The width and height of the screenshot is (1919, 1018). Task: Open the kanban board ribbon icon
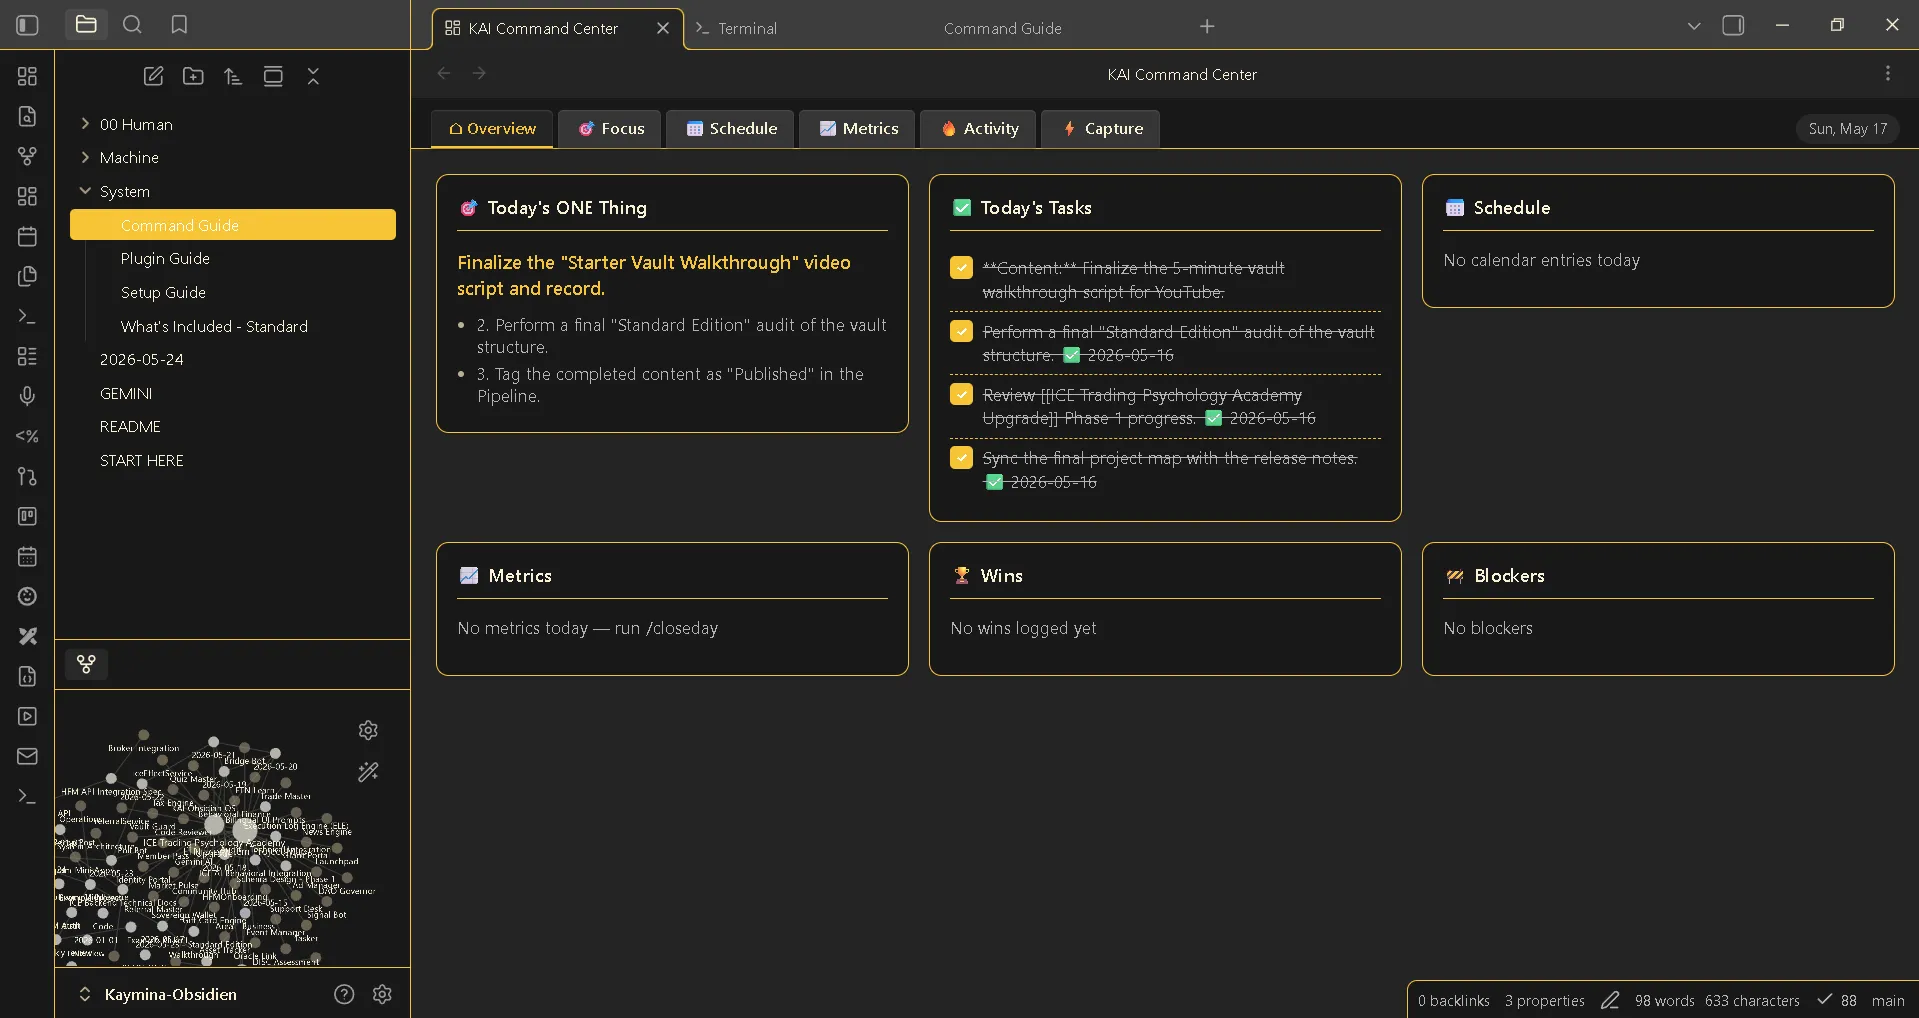tap(27, 516)
